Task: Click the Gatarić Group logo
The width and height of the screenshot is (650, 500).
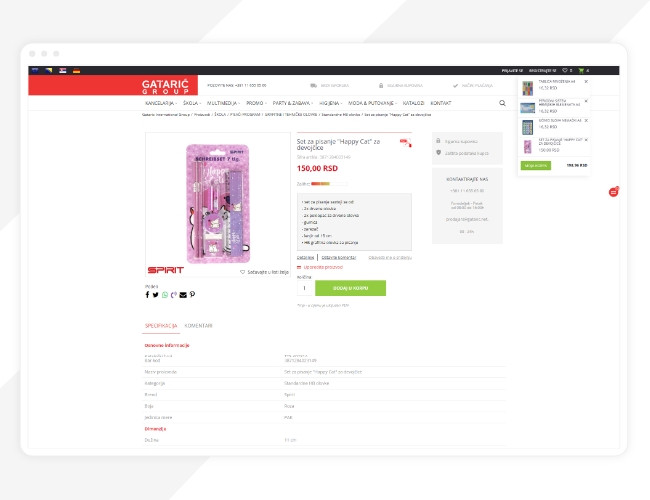Action: (165, 86)
